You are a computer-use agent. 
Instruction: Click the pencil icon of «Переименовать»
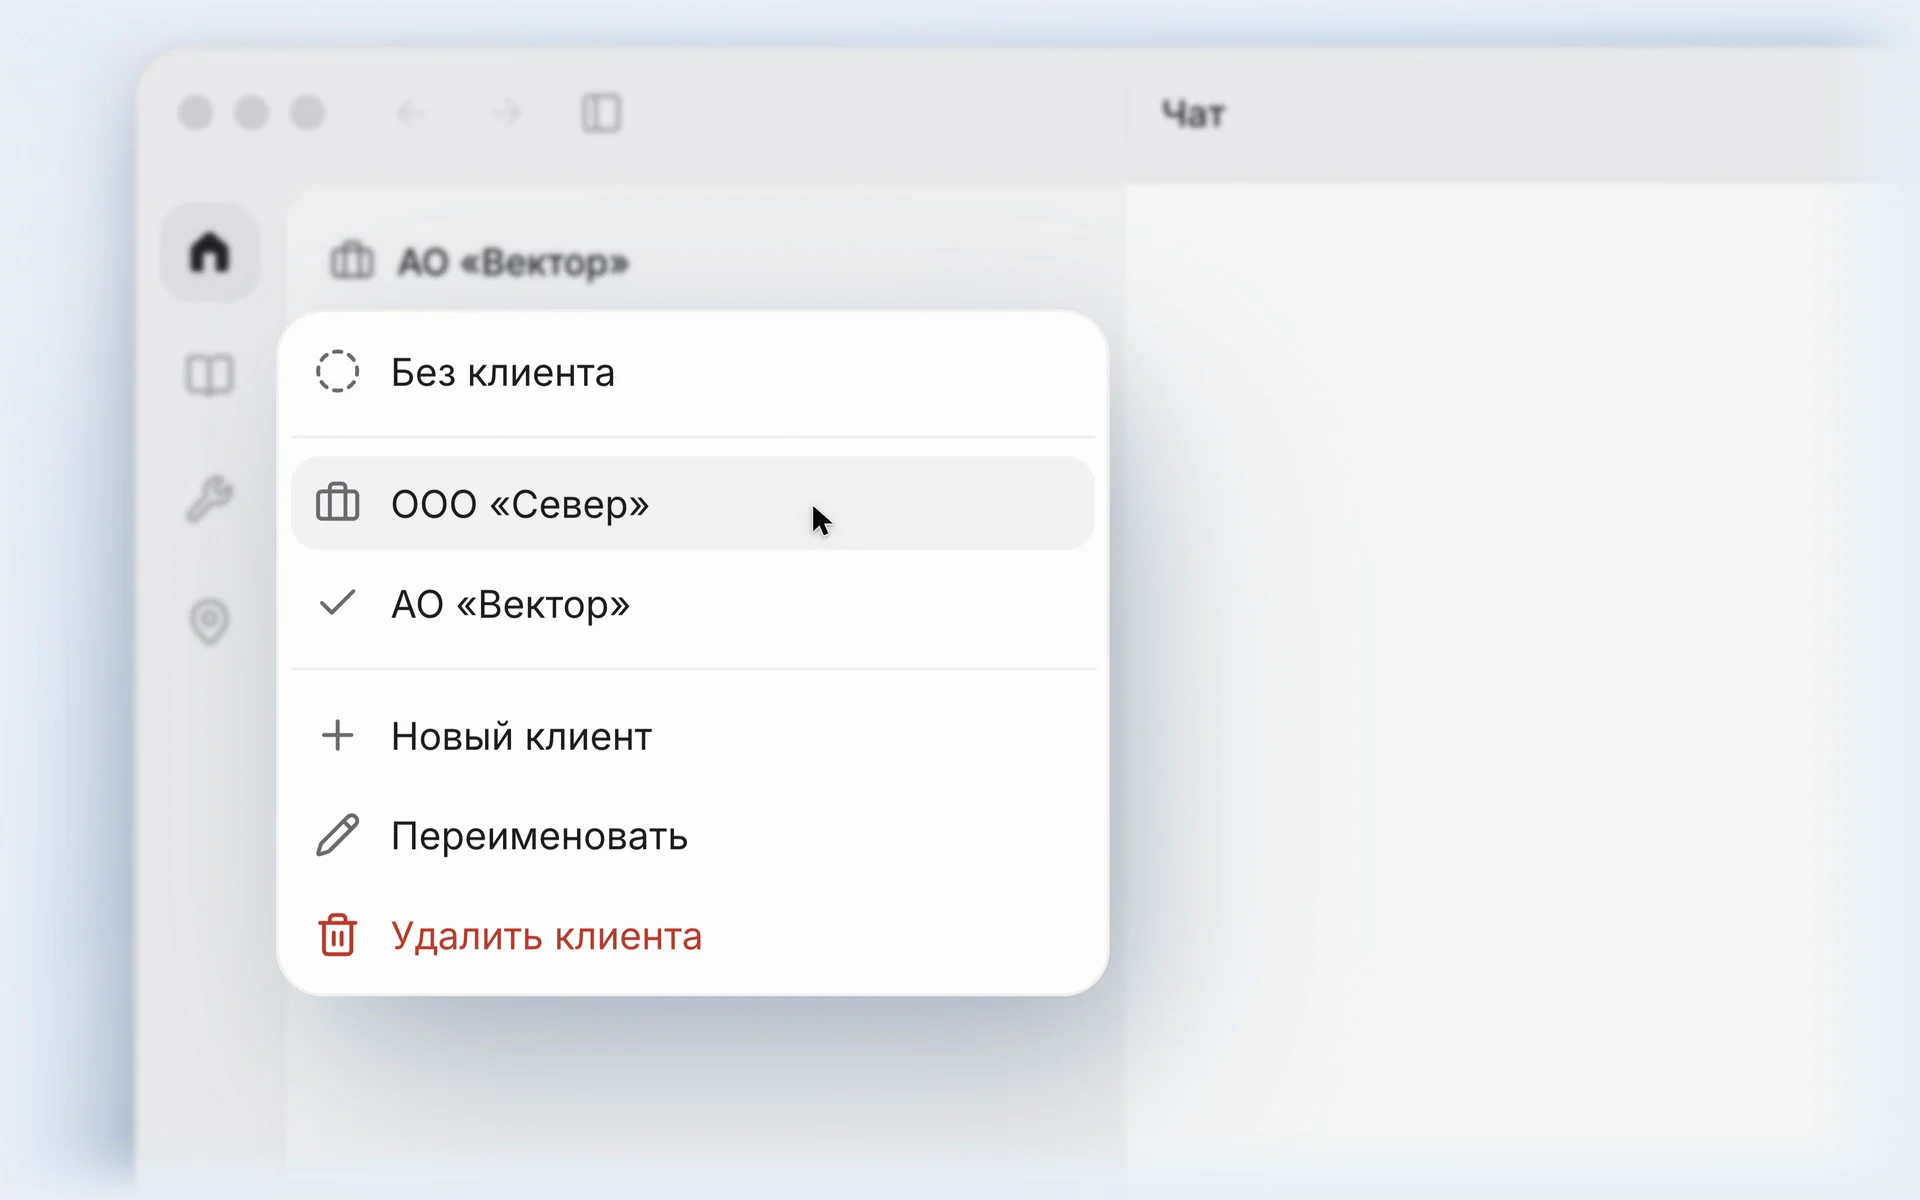338,835
